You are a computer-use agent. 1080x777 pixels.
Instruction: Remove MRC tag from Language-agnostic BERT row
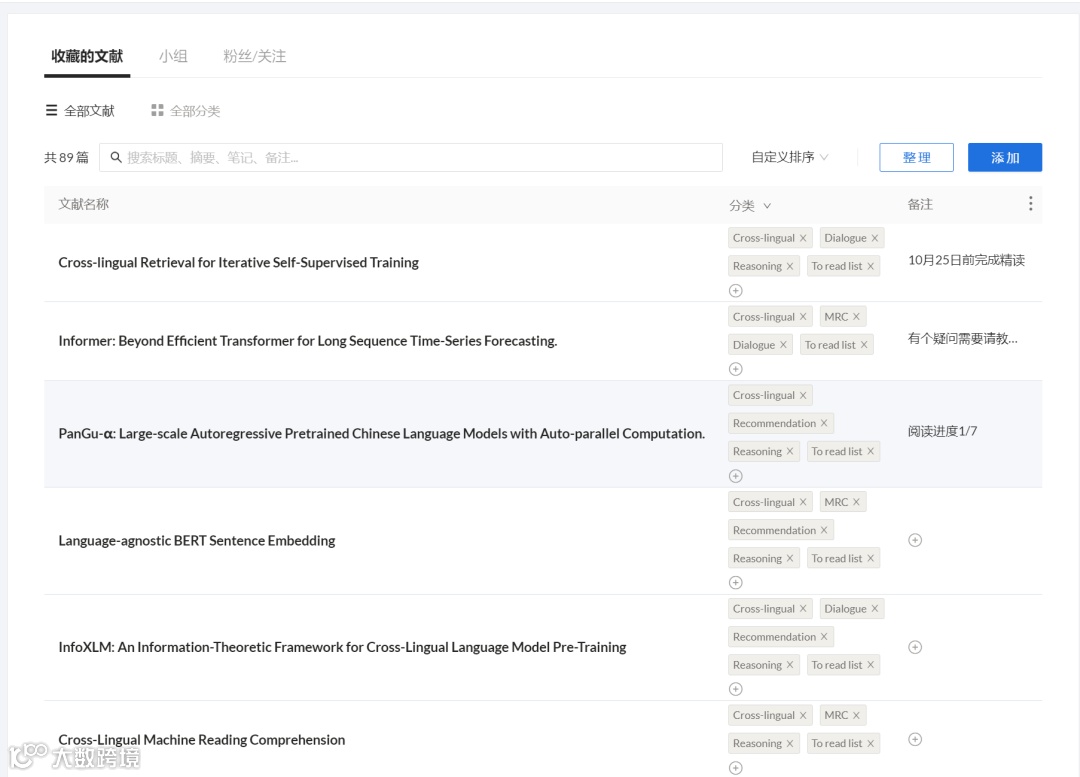[x=856, y=502]
